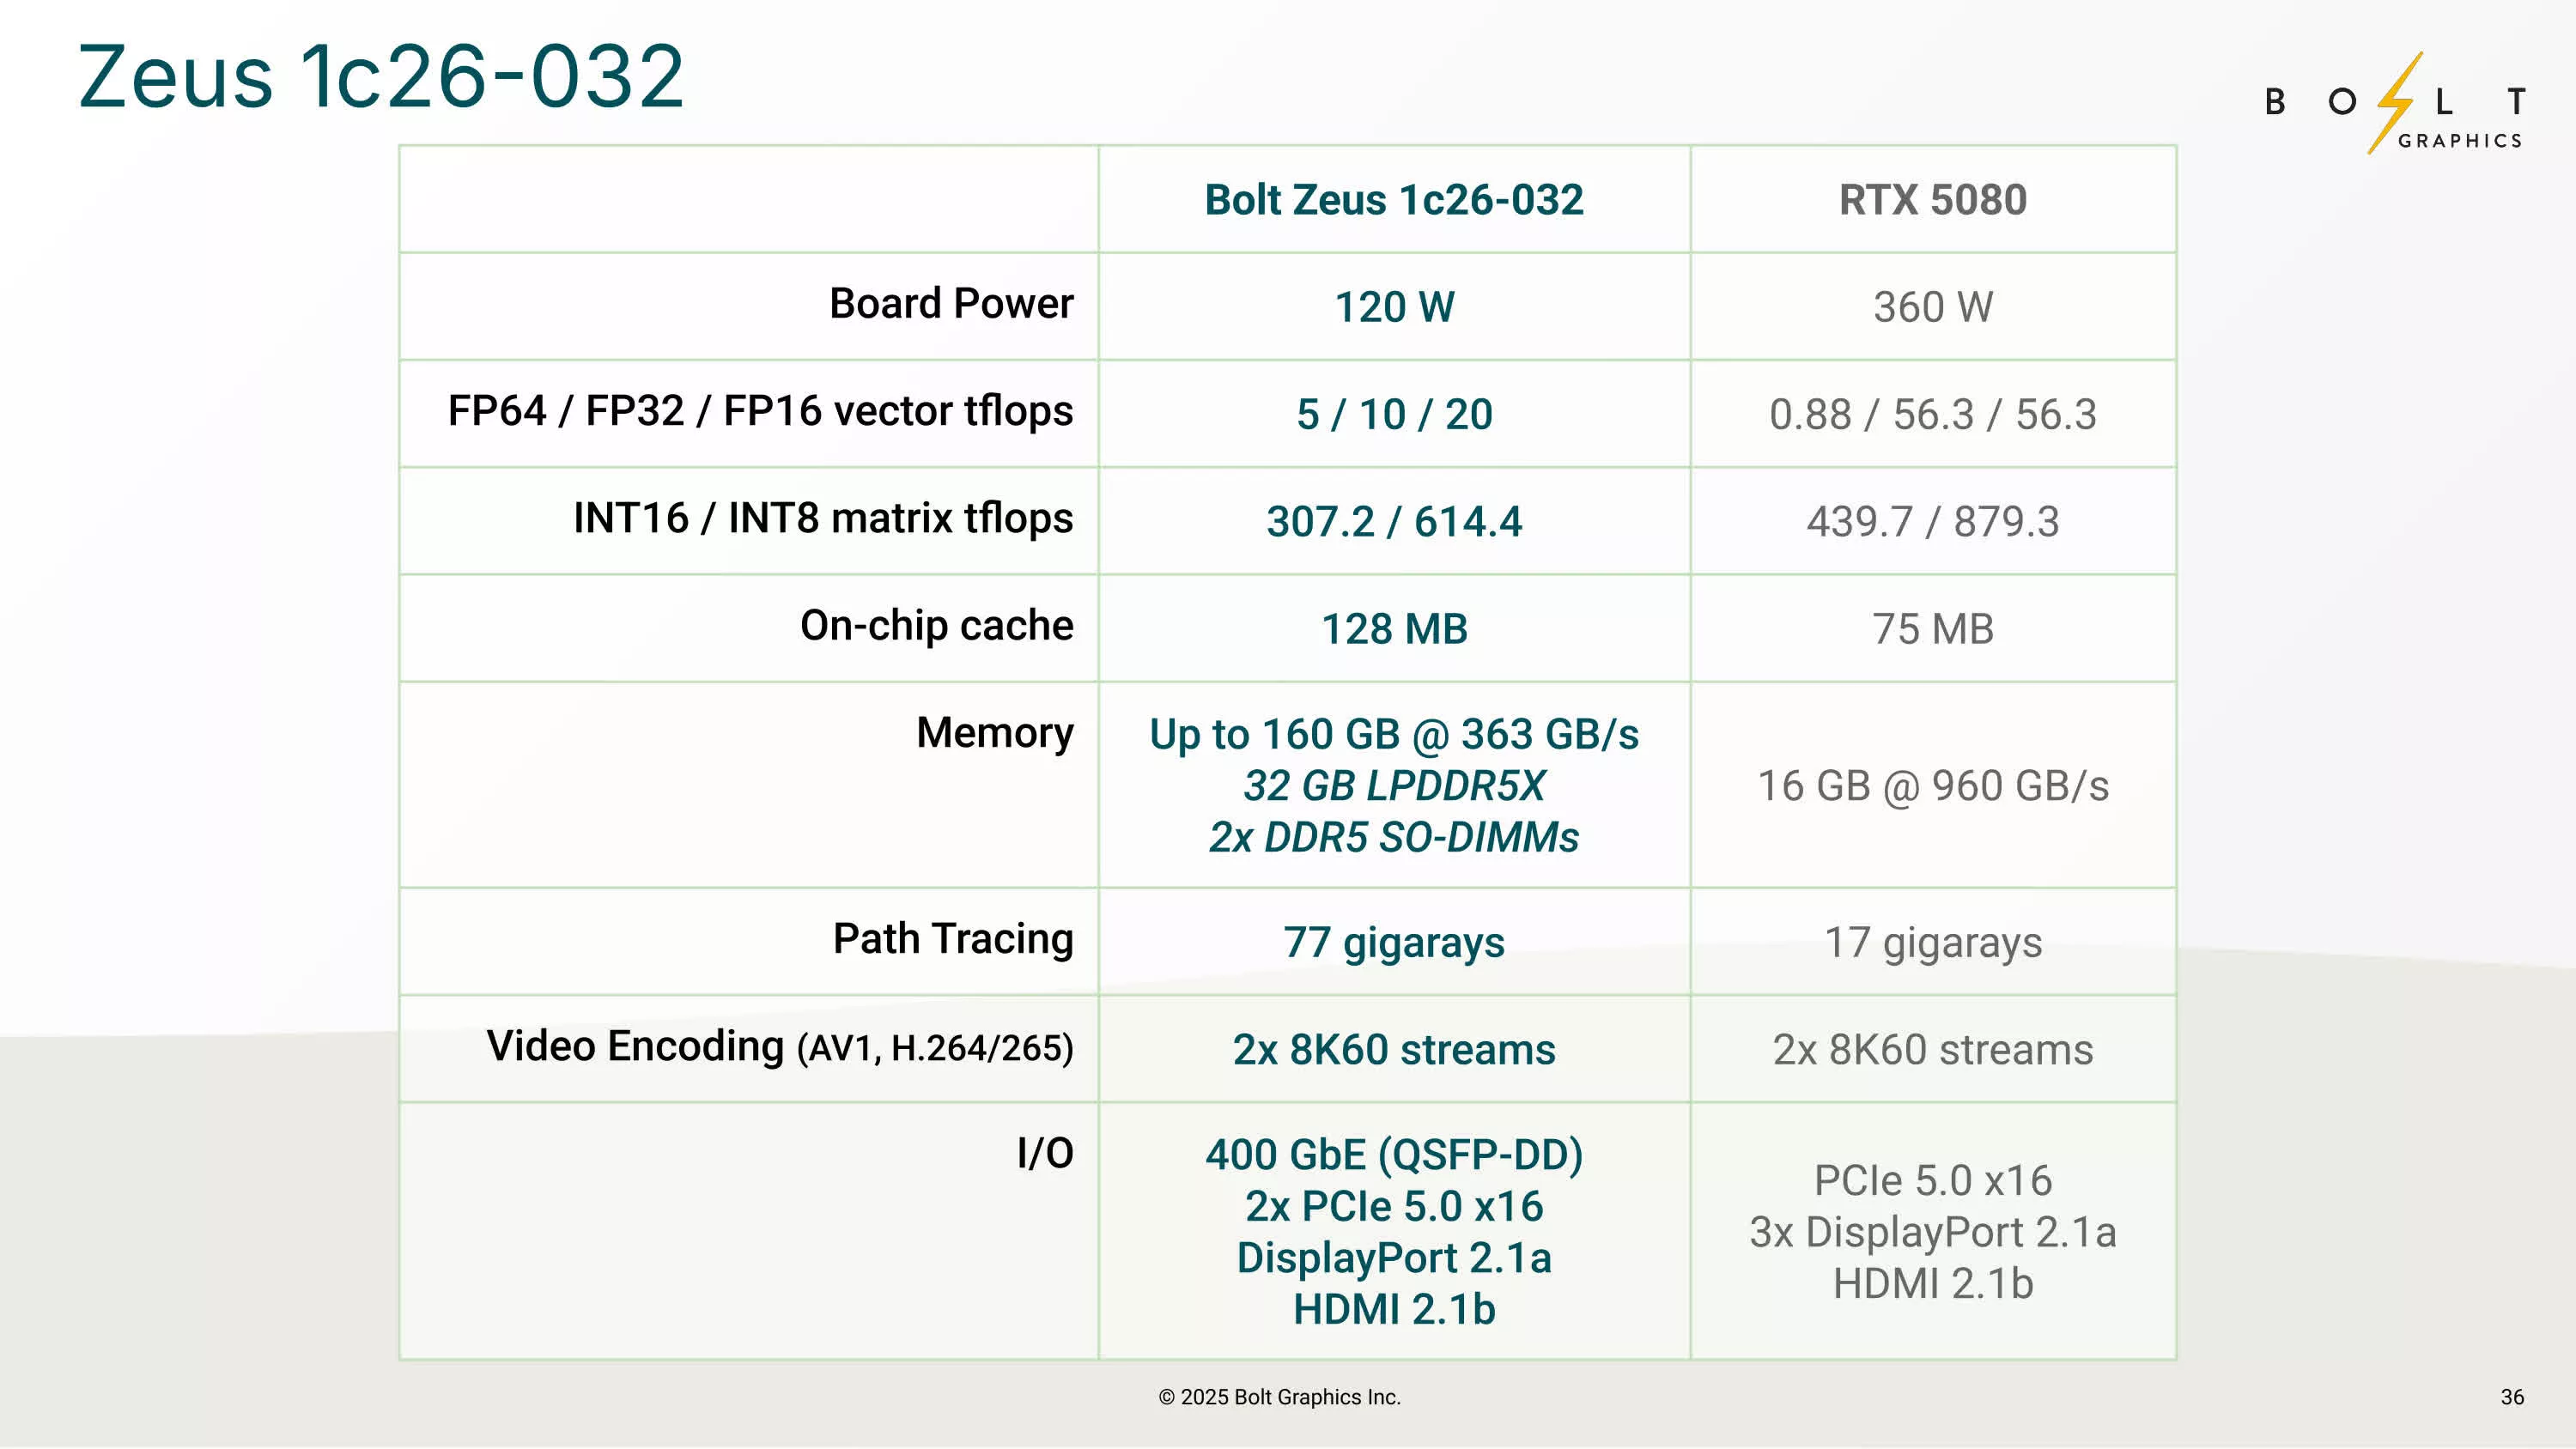Select the Video Encoding row label
2576x1449 pixels.
click(779, 1047)
